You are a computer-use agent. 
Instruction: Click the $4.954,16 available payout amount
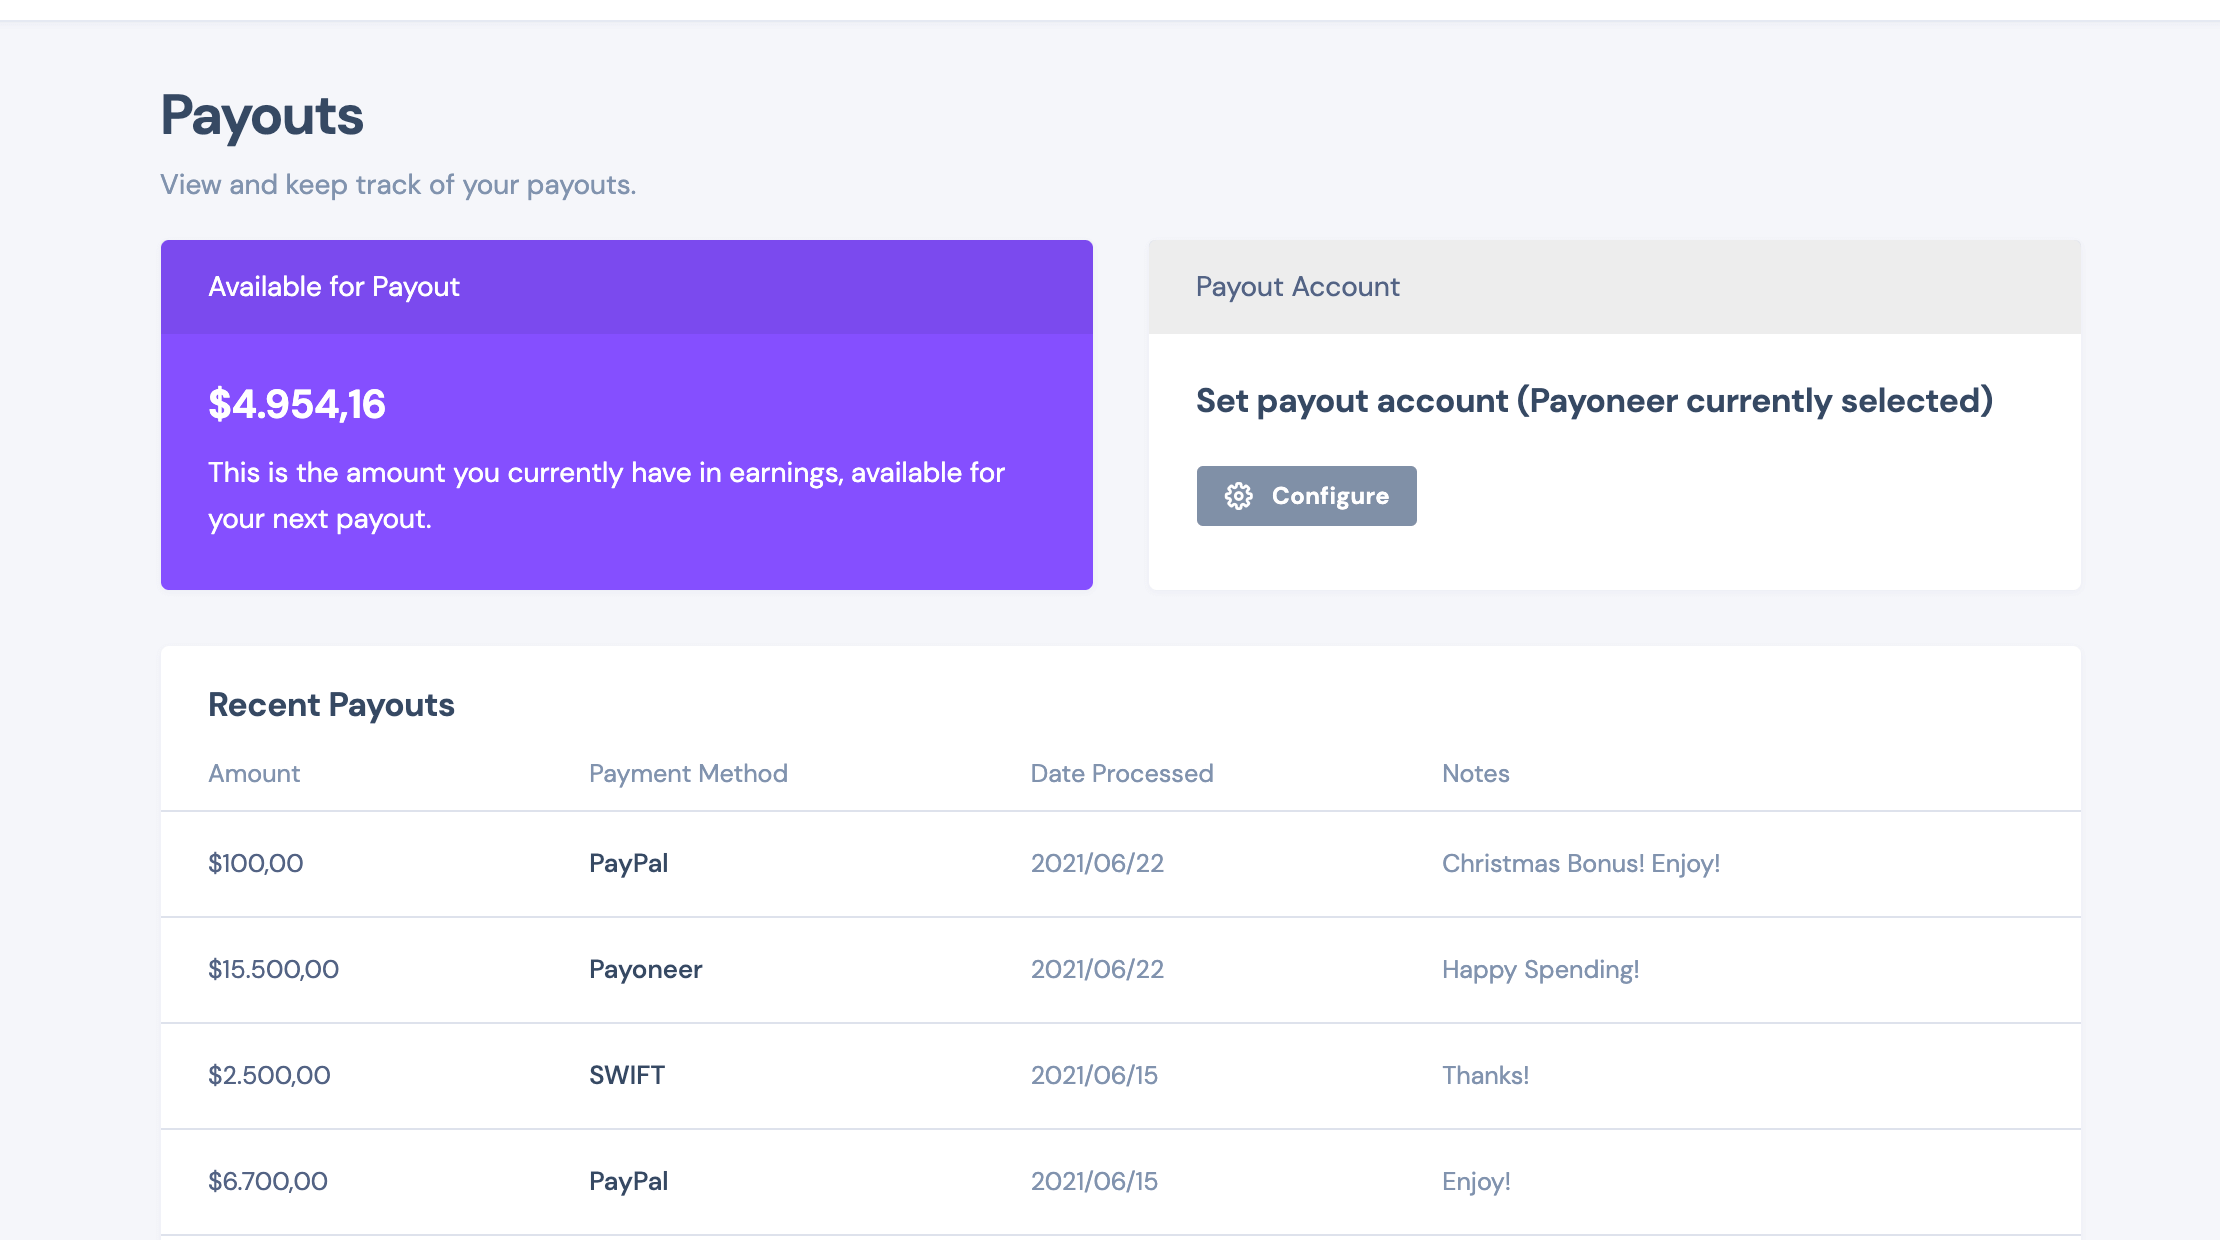click(x=296, y=404)
